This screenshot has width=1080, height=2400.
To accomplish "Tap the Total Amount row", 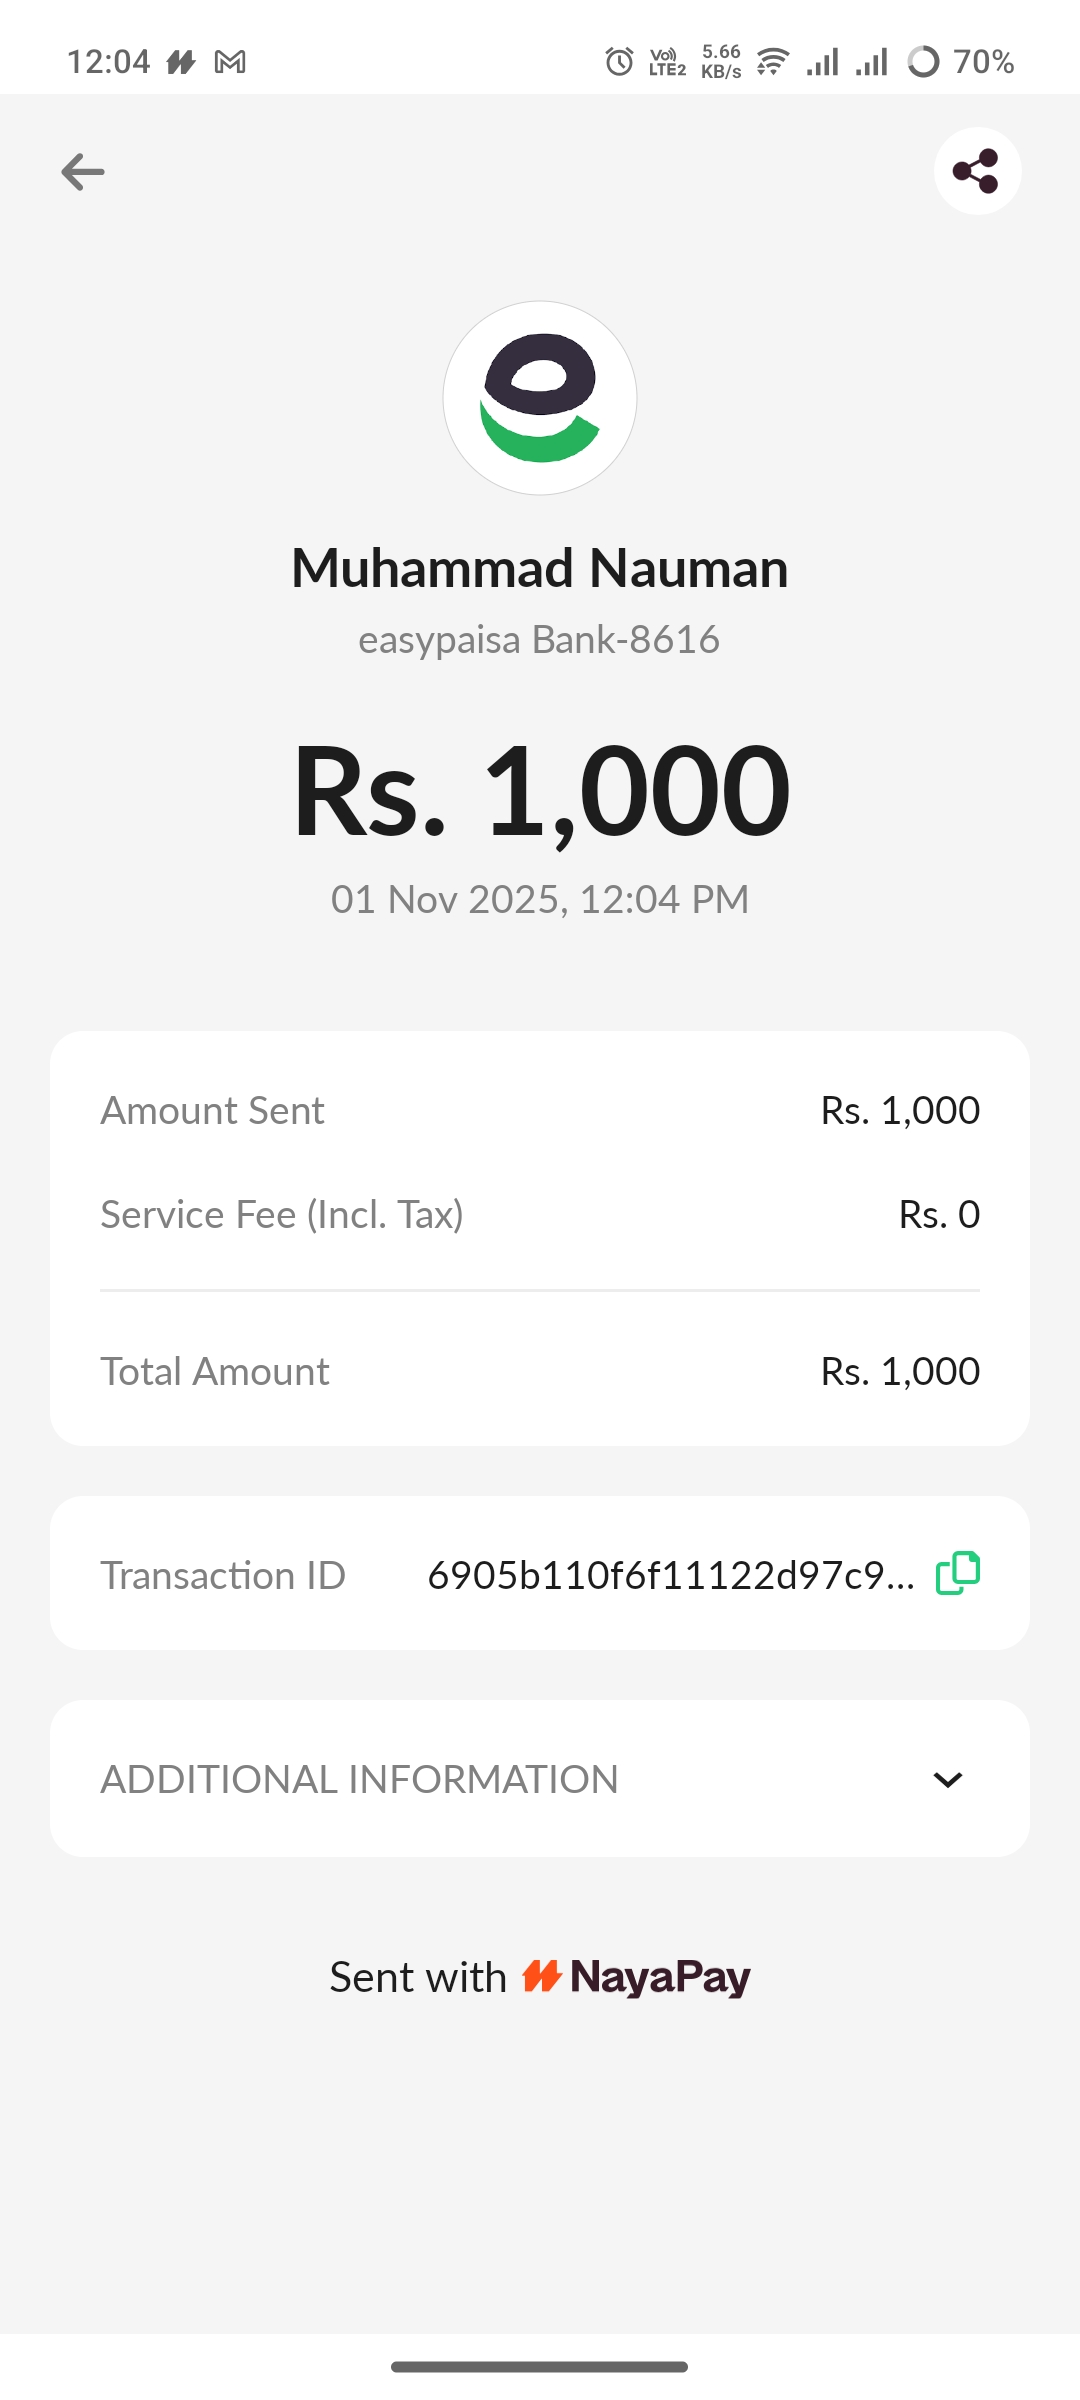I will pos(540,1371).
